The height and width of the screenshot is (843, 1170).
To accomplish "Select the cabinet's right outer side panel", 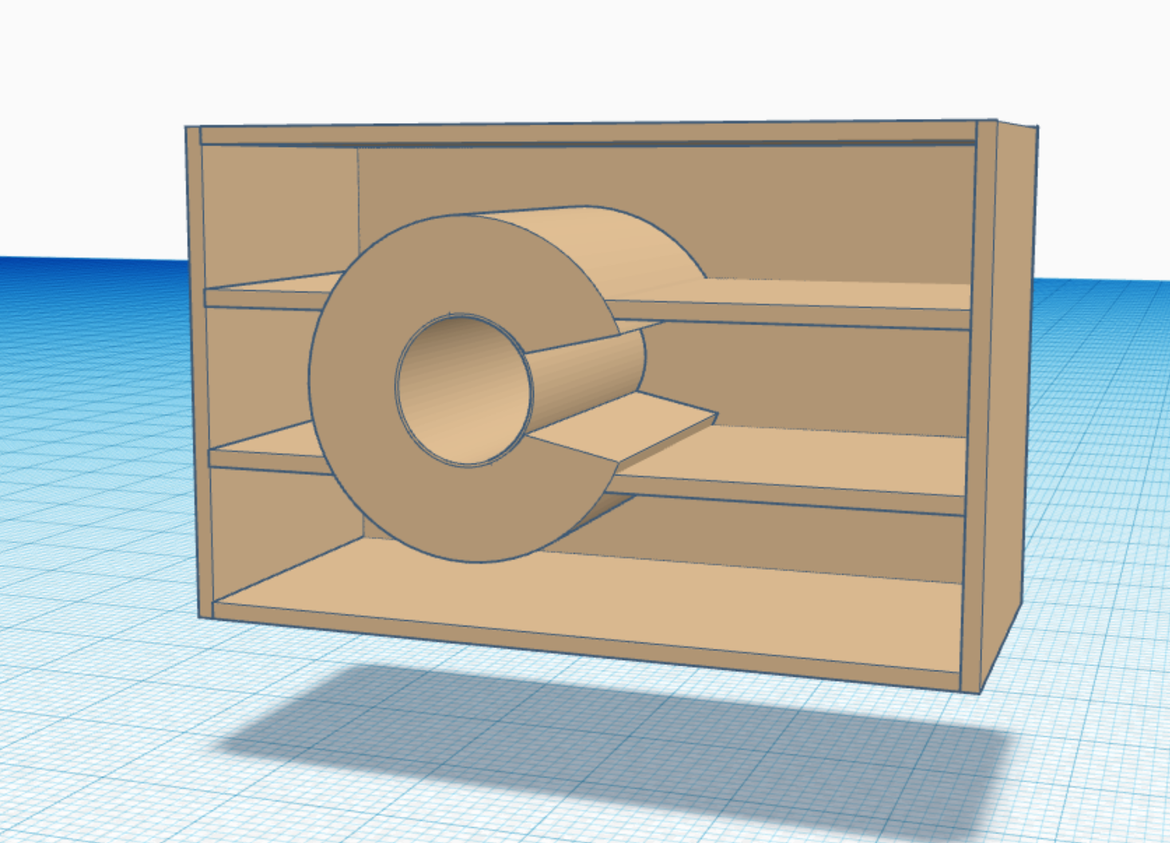I will tap(1008, 400).
